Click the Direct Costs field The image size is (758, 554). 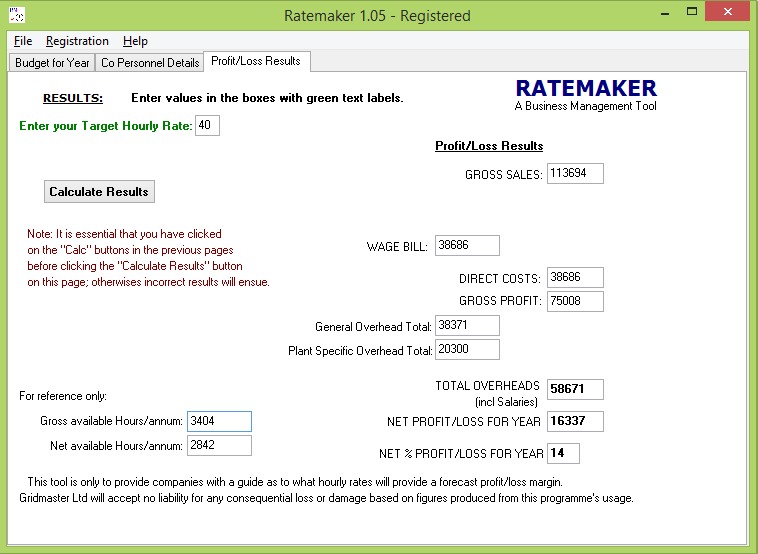click(575, 278)
